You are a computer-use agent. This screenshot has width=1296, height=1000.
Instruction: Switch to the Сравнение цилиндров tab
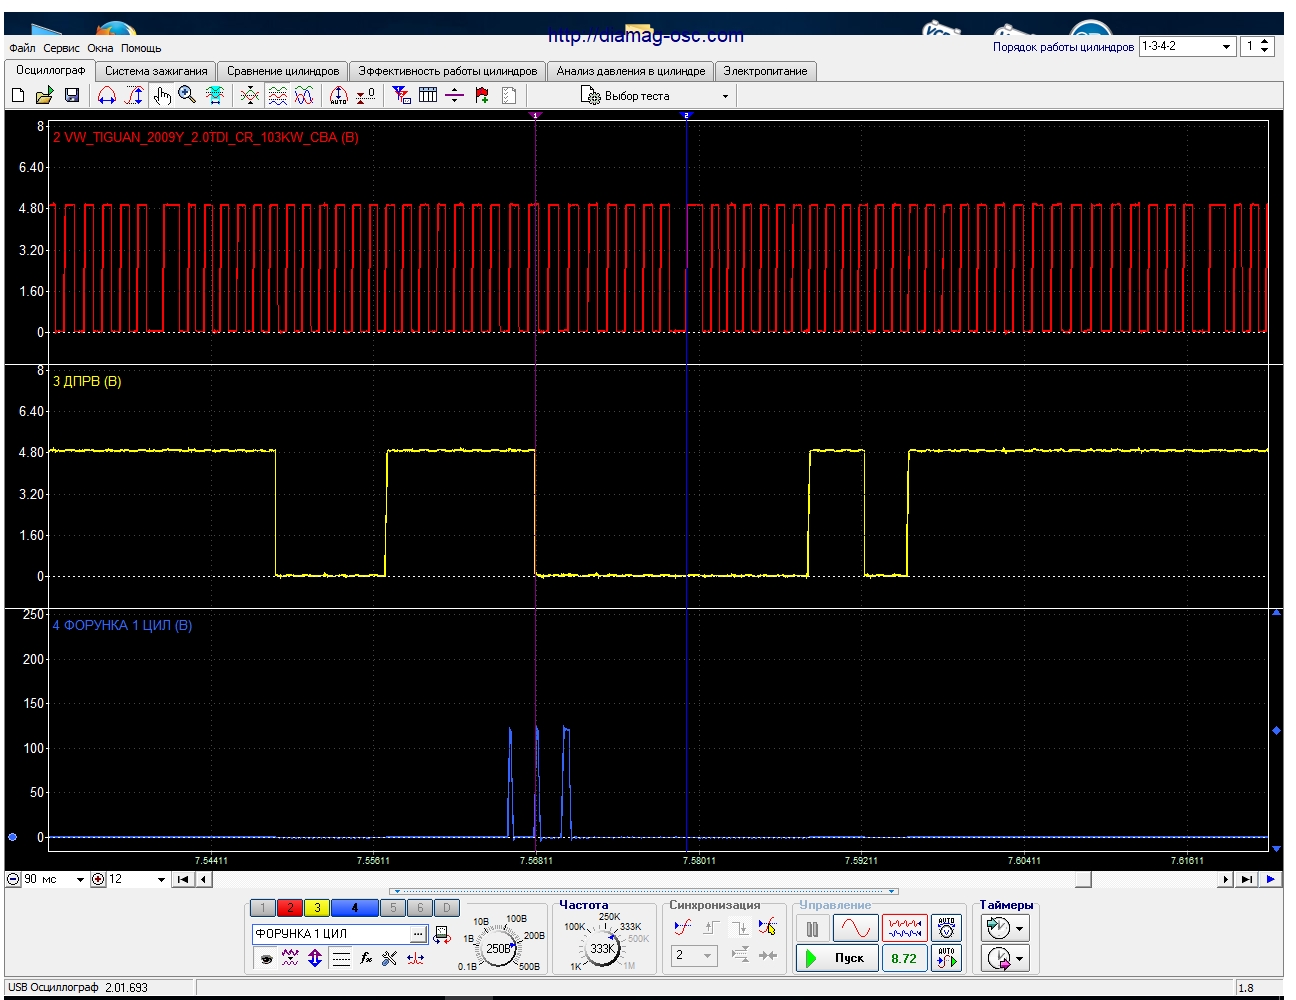click(283, 71)
